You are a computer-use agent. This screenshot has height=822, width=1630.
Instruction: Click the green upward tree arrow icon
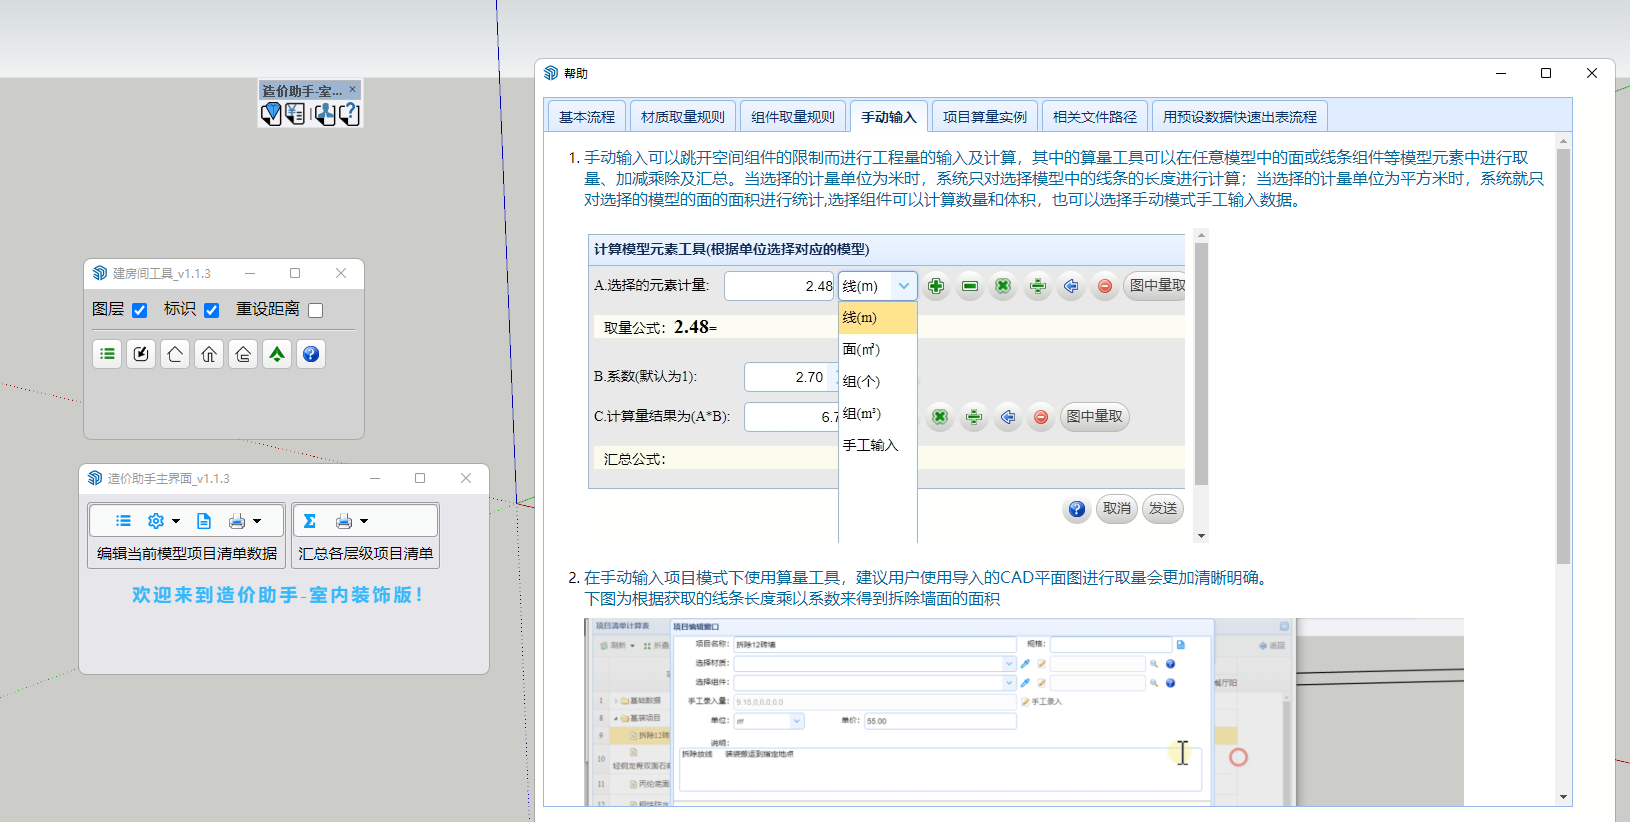[x=277, y=354]
